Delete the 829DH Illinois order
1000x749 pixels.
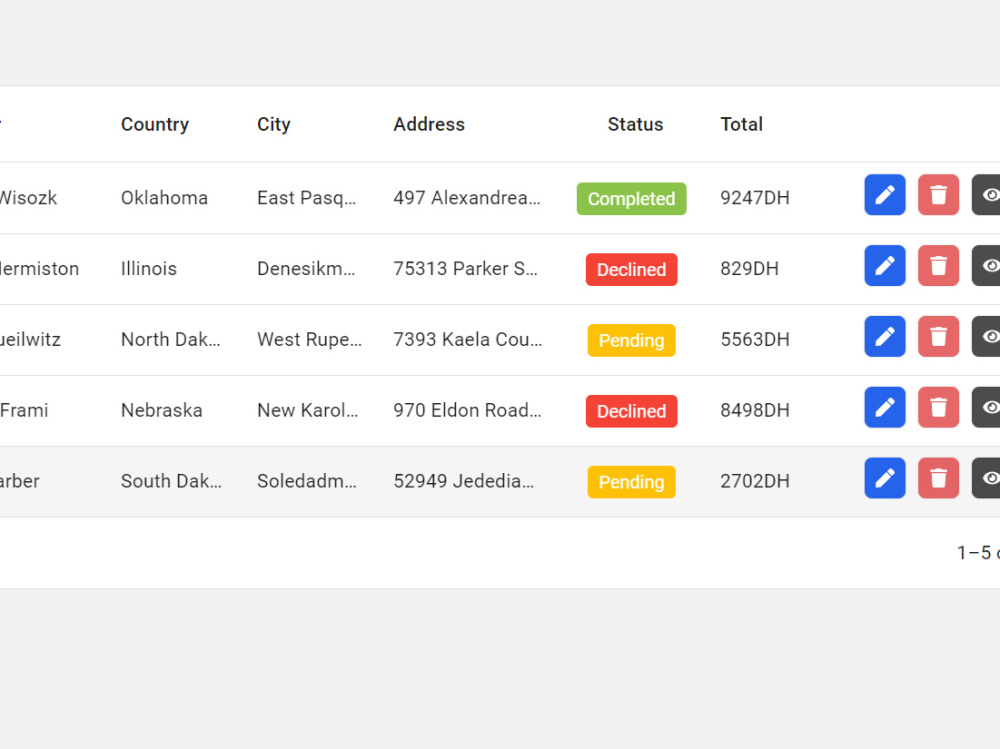coord(938,265)
